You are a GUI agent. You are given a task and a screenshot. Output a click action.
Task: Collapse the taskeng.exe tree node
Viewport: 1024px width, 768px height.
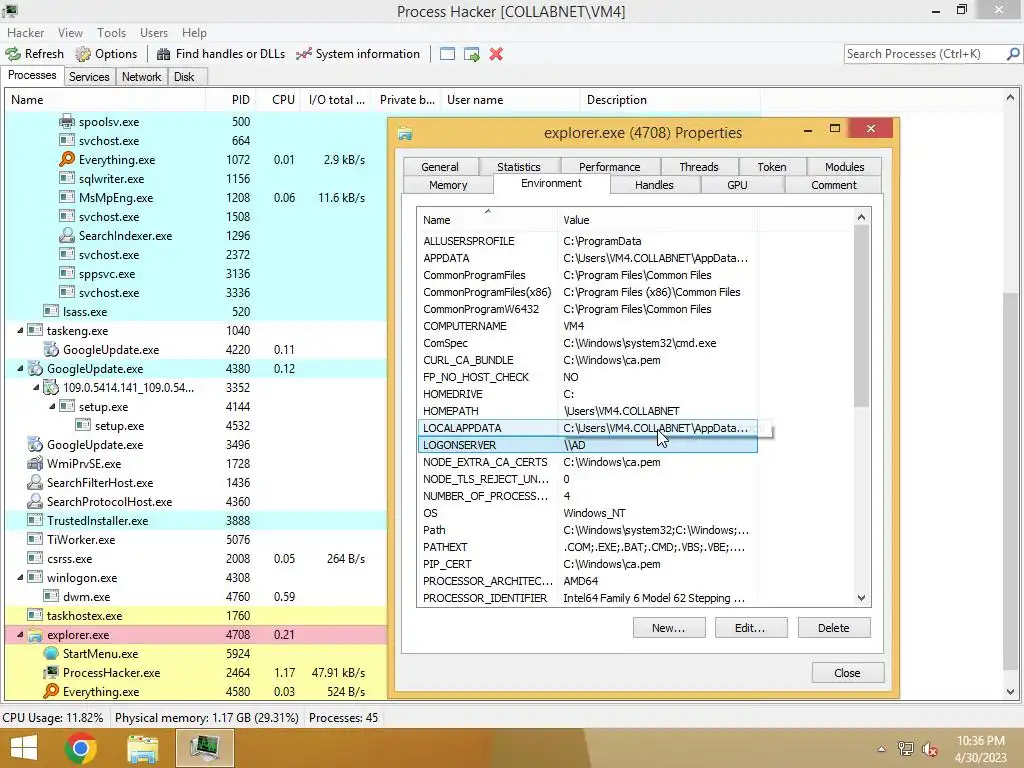[20, 330]
